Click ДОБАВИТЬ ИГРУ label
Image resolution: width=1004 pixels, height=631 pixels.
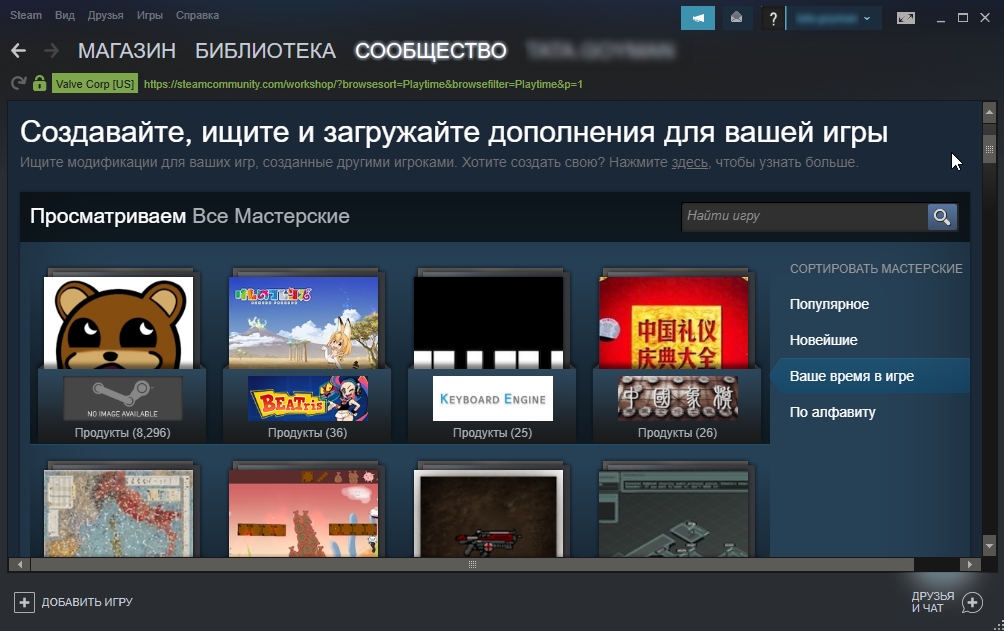tap(87, 602)
